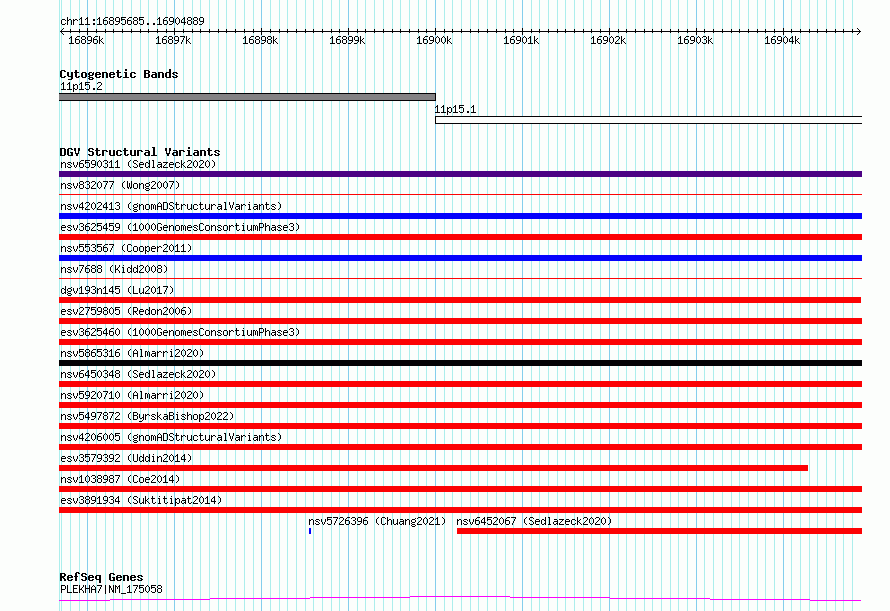The width and height of the screenshot is (890, 611).
Task: Click the 16900k ruler tick label
Action: pyautogui.click(x=434, y=40)
